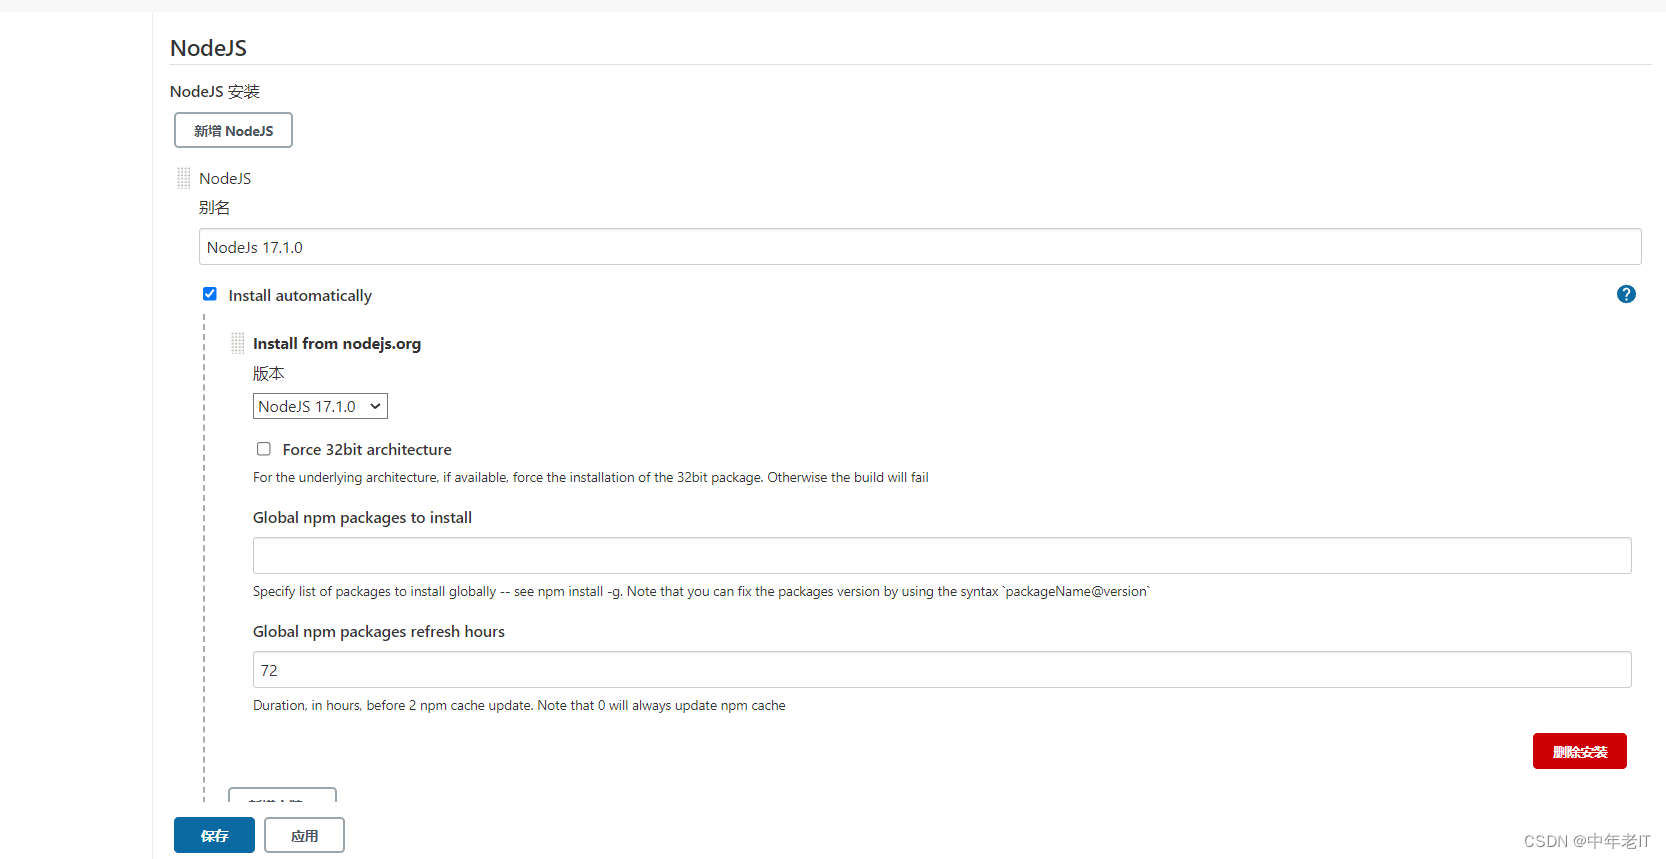
Task: Click the NodeJS 17.1.0 combo box arrow
Action: (x=375, y=406)
